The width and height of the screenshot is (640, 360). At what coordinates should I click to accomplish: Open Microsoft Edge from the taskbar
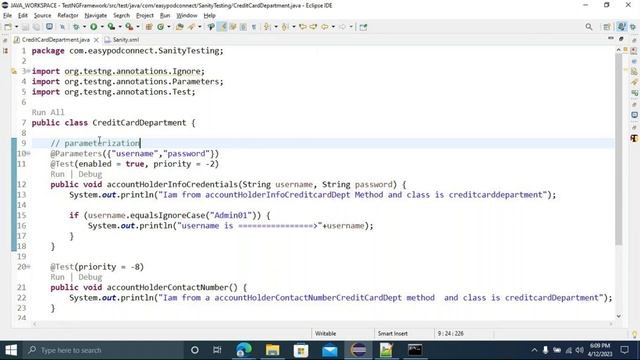[x=244, y=350]
